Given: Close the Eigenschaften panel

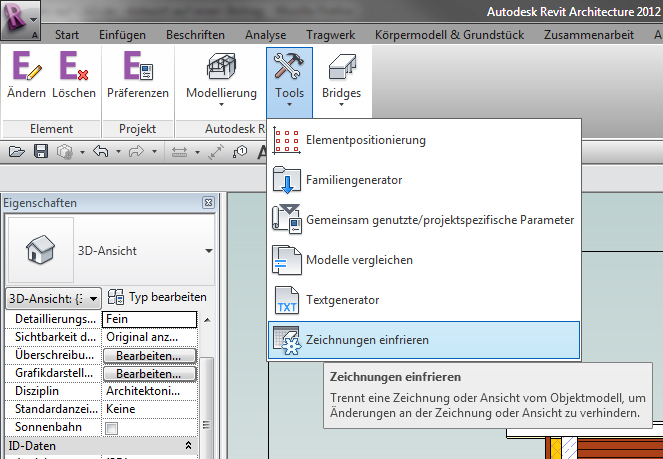Looking at the screenshot, I should tap(208, 202).
